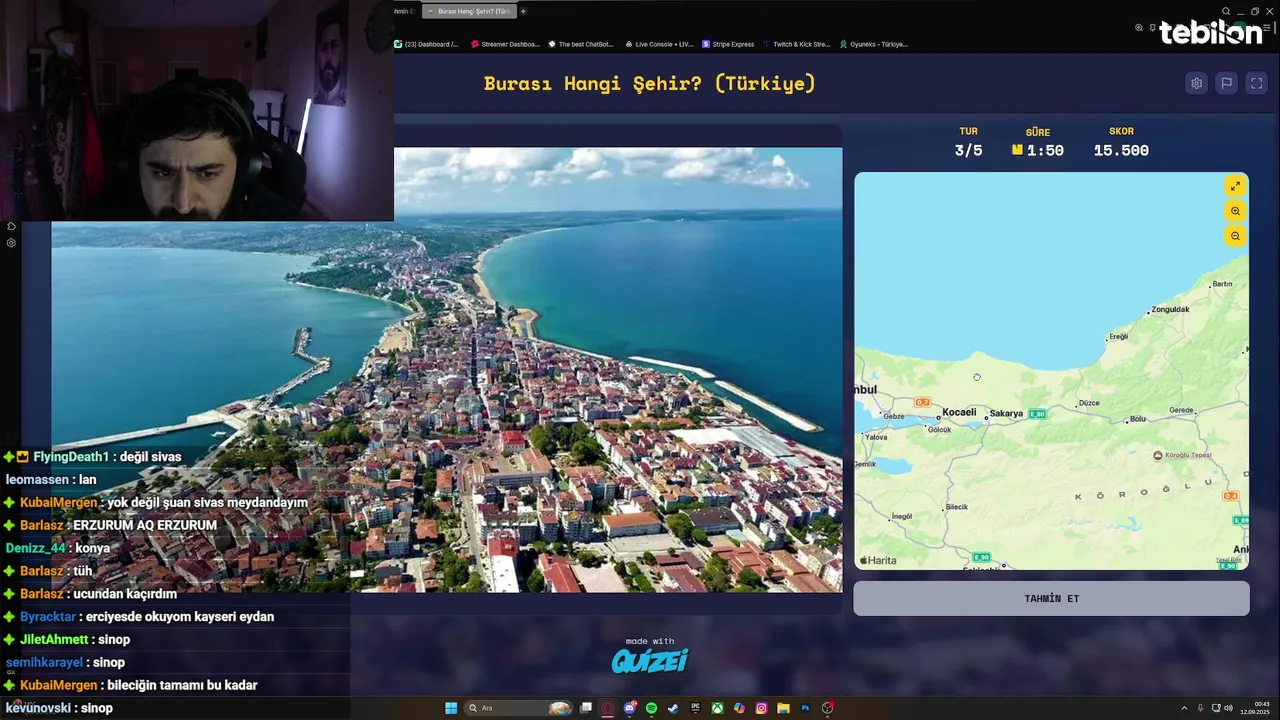Image resolution: width=1280 pixels, height=720 pixels.
Task: Open the clock and date flyout
Action: coord(1256,708)
